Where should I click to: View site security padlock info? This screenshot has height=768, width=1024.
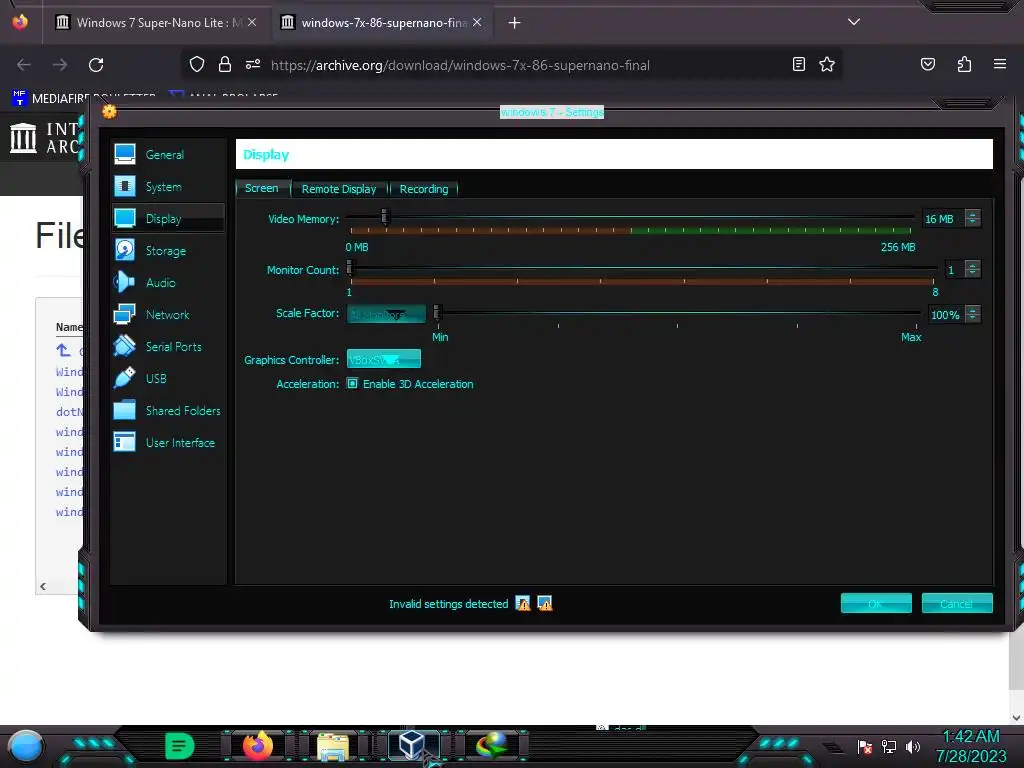click(225, 64)
